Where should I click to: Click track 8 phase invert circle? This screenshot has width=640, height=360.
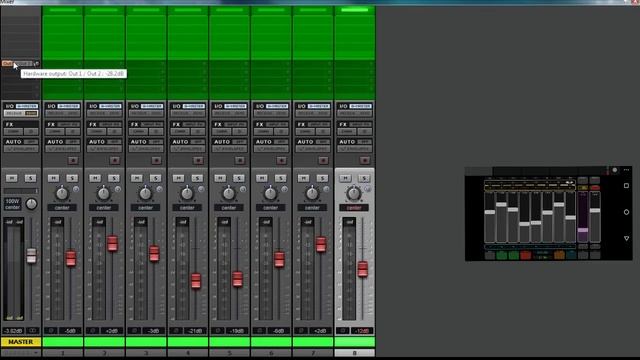coord(367,189)
